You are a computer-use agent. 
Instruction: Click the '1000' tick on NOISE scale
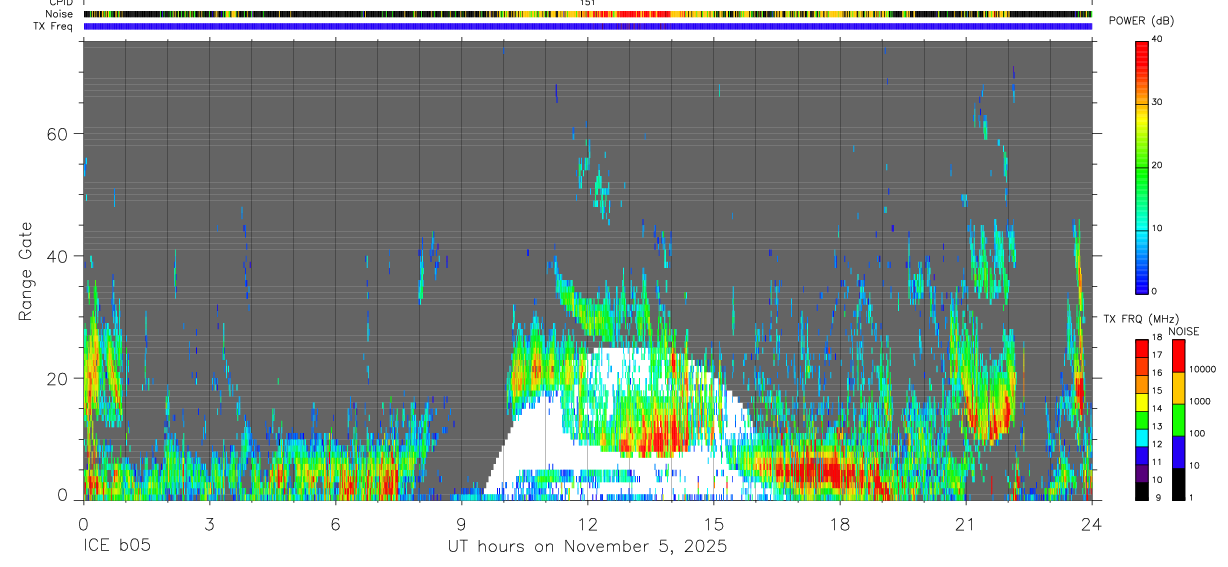[1199, 401]
